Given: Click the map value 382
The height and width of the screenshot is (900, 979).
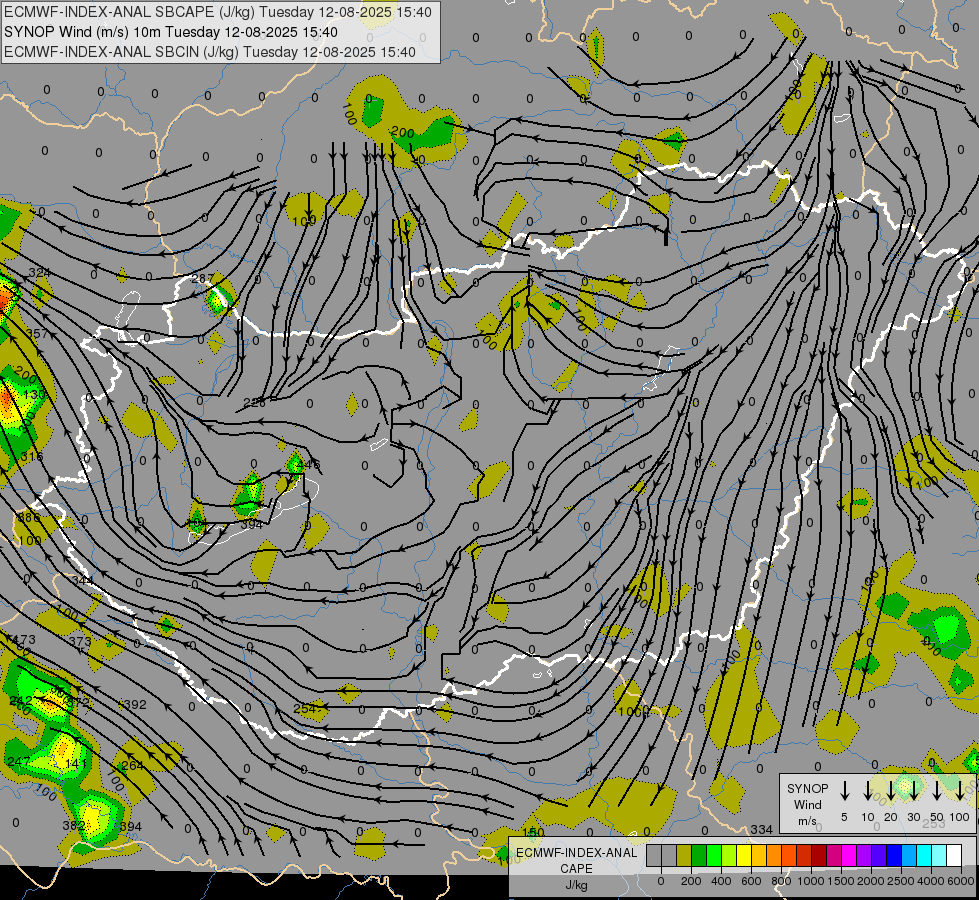Looking at the screenshot, I should point(74,825).
